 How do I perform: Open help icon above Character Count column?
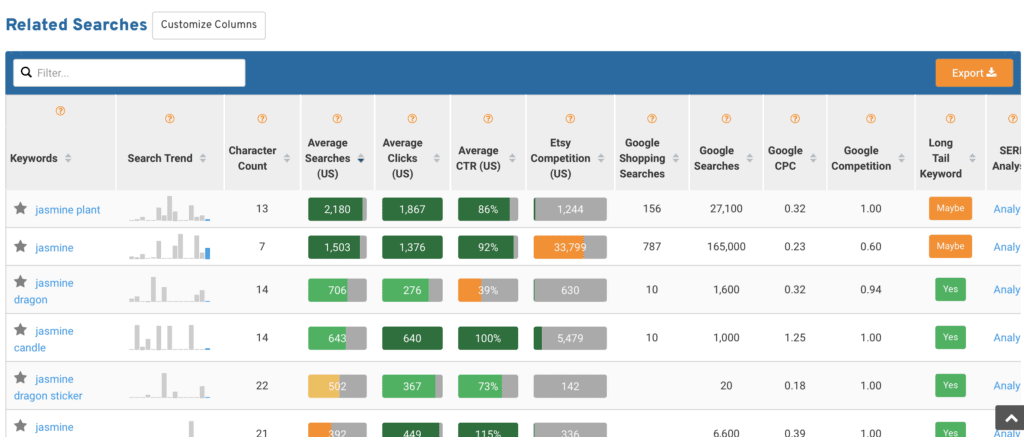click(x=262, y=119)
